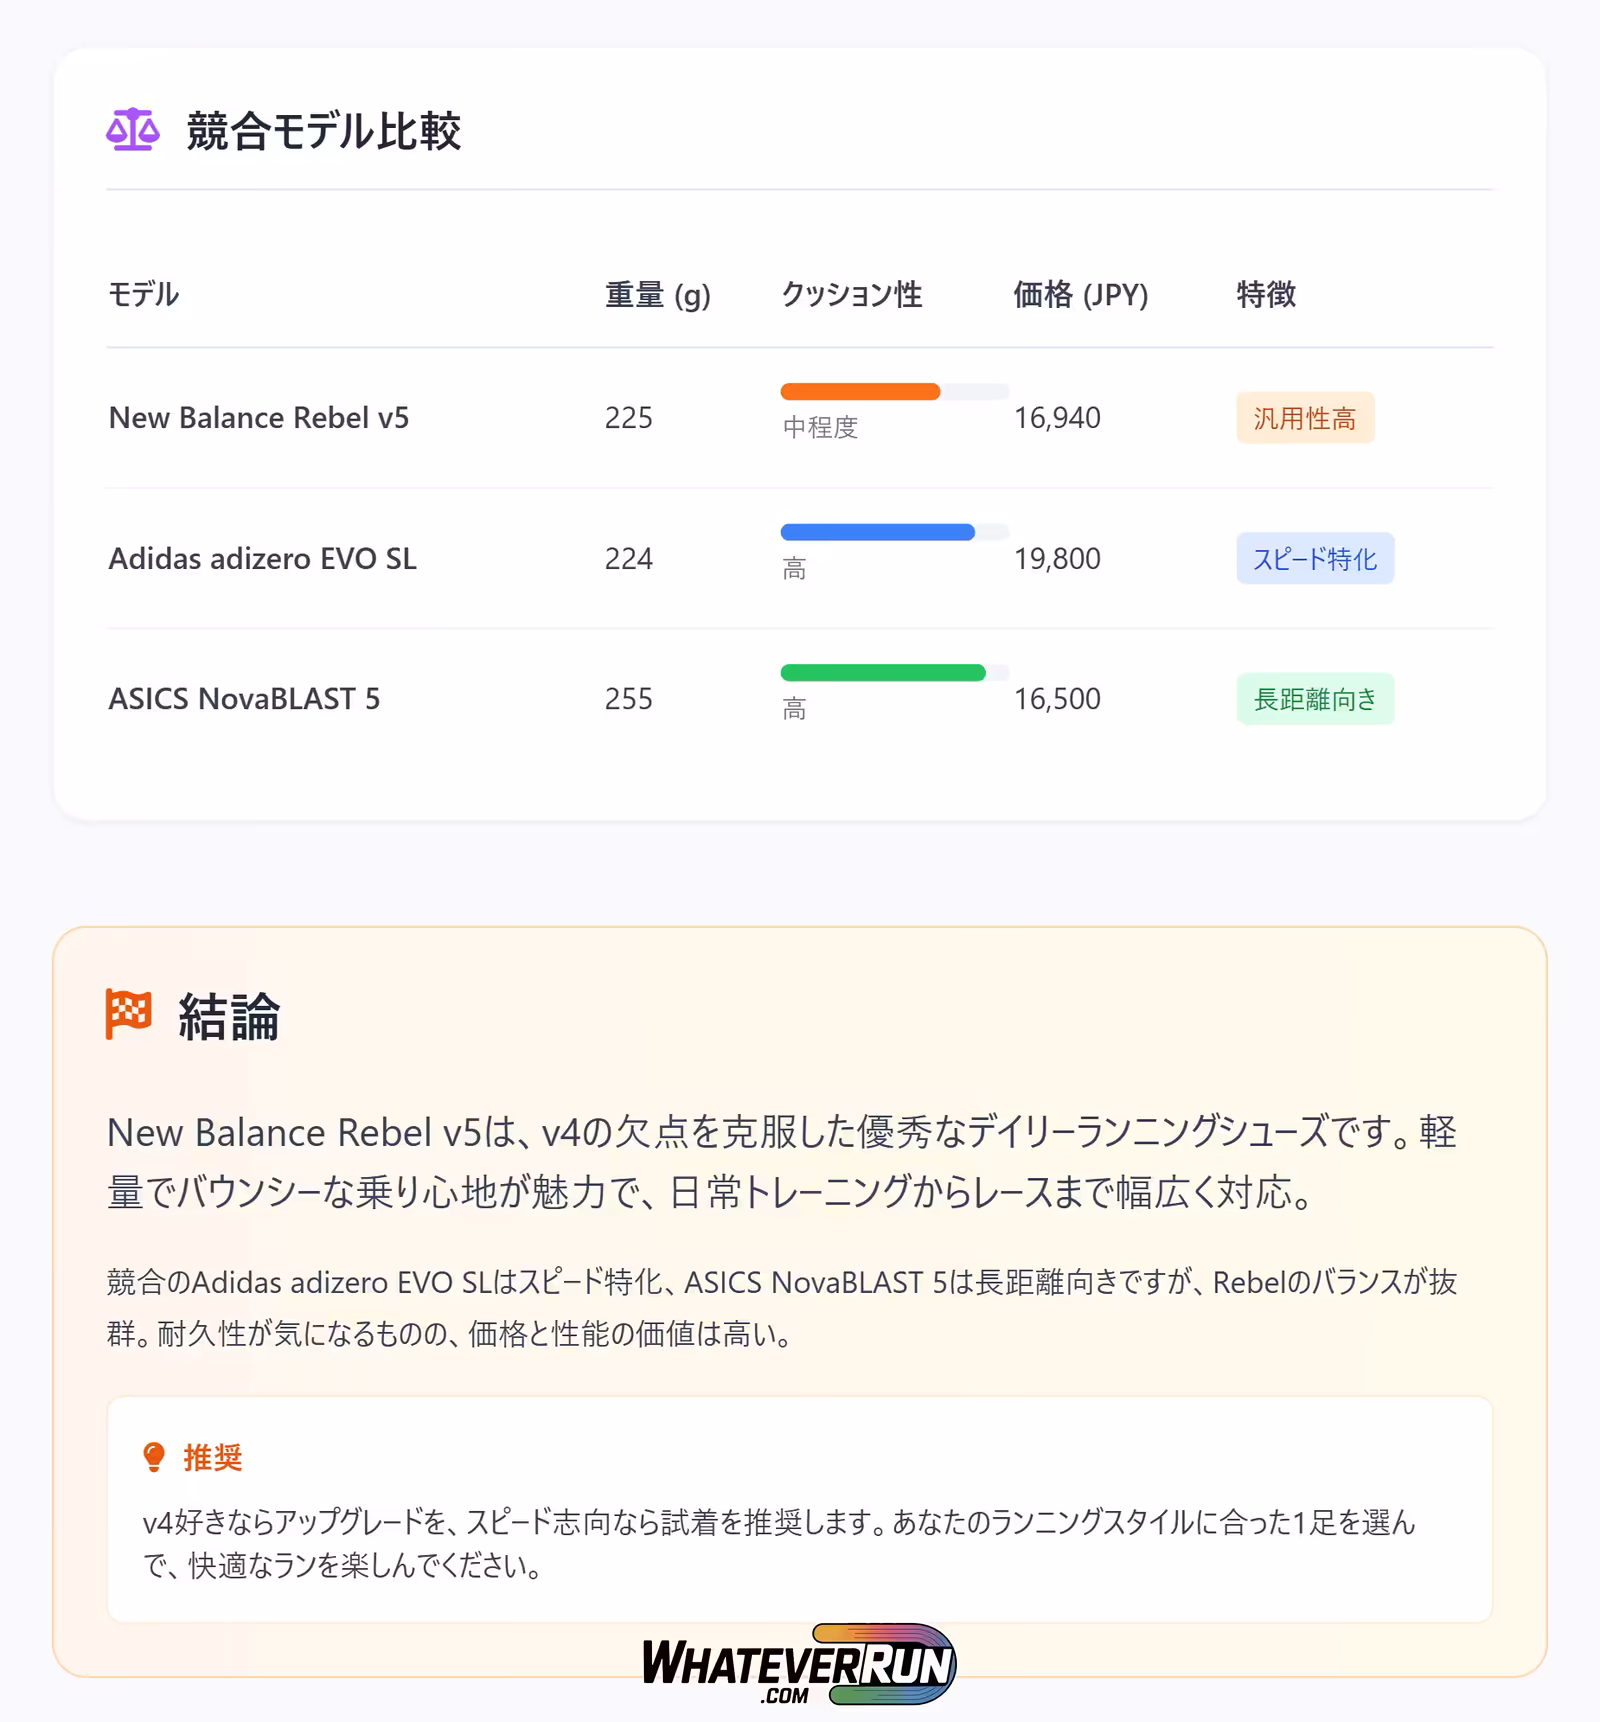Select the 長距離向き feature tag

click(1314, 699)
